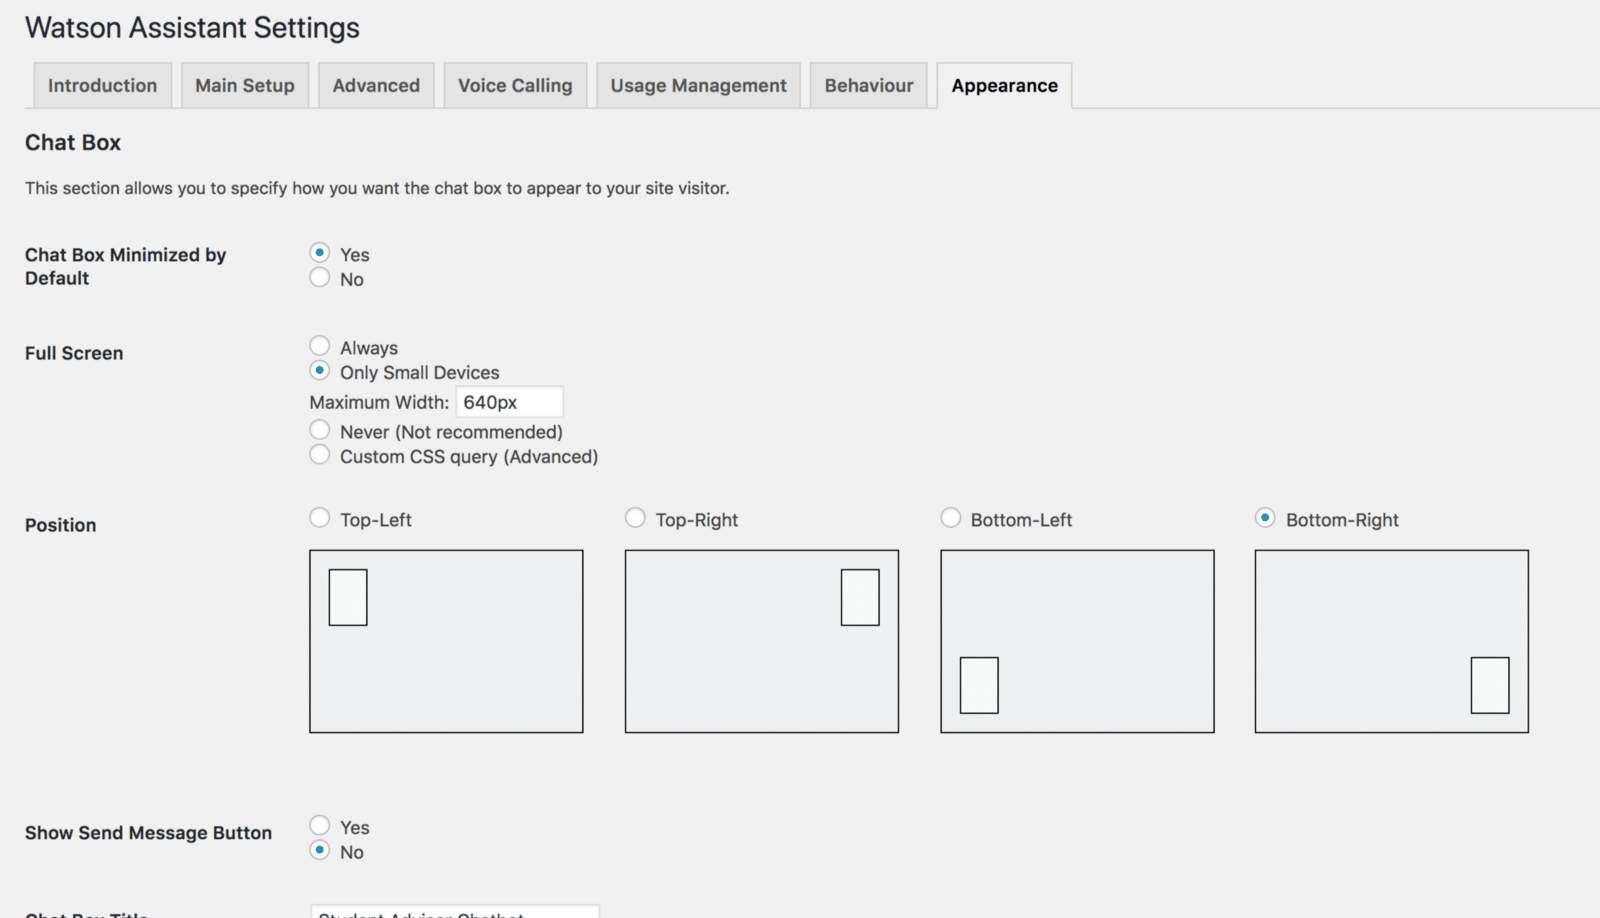The height and width of the screenshot is (918, 1600).
Task: Enable the Show Send Message Button option
Action: [x=319, y=824]
